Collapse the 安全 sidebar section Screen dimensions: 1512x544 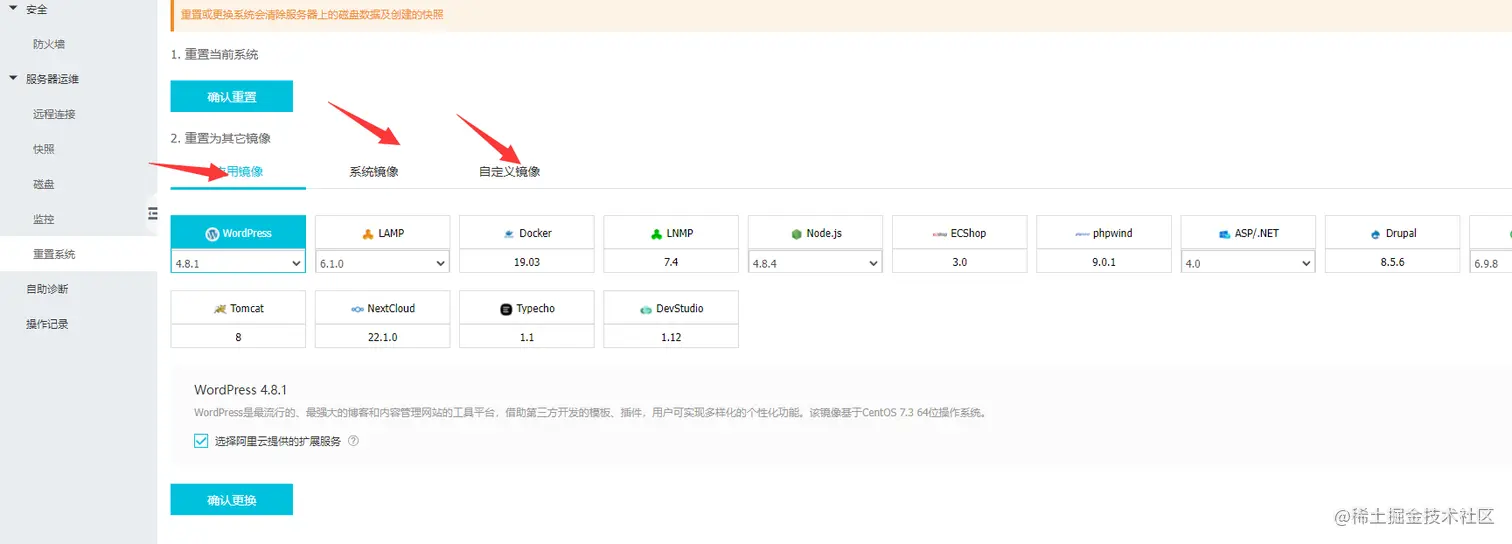(13, 9)
